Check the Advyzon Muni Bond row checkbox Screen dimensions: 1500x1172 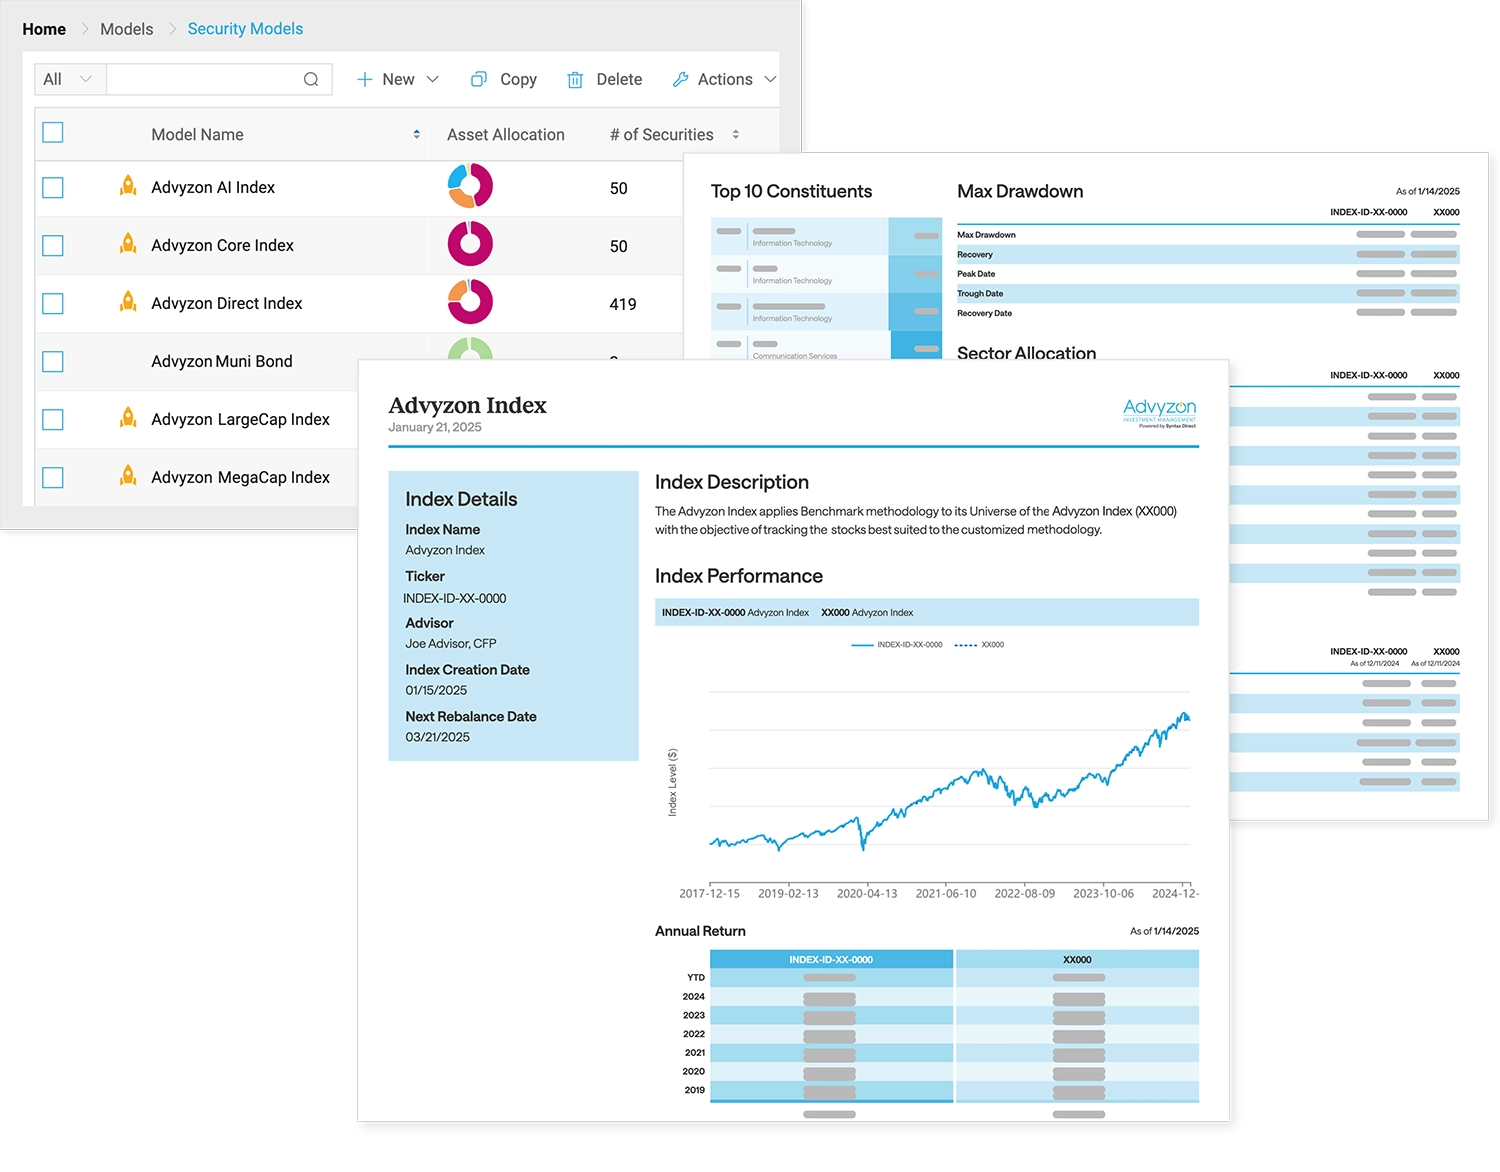tap(53, 362)
